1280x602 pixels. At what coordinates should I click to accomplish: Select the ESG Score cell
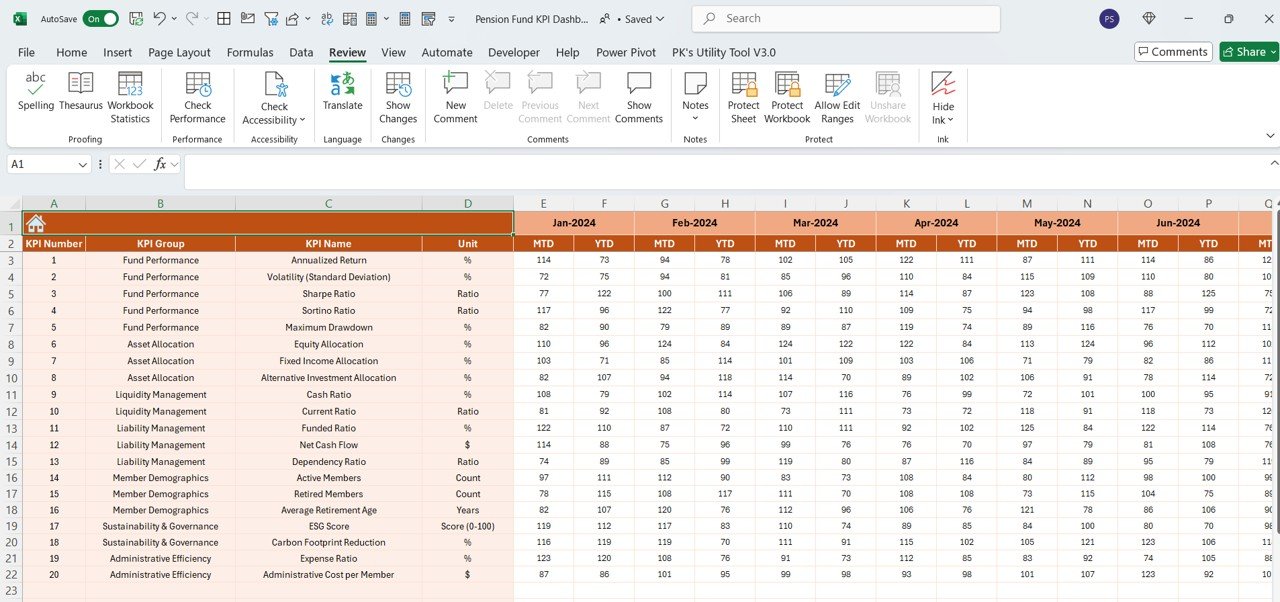pyautogui.click(x=329, y=526)
